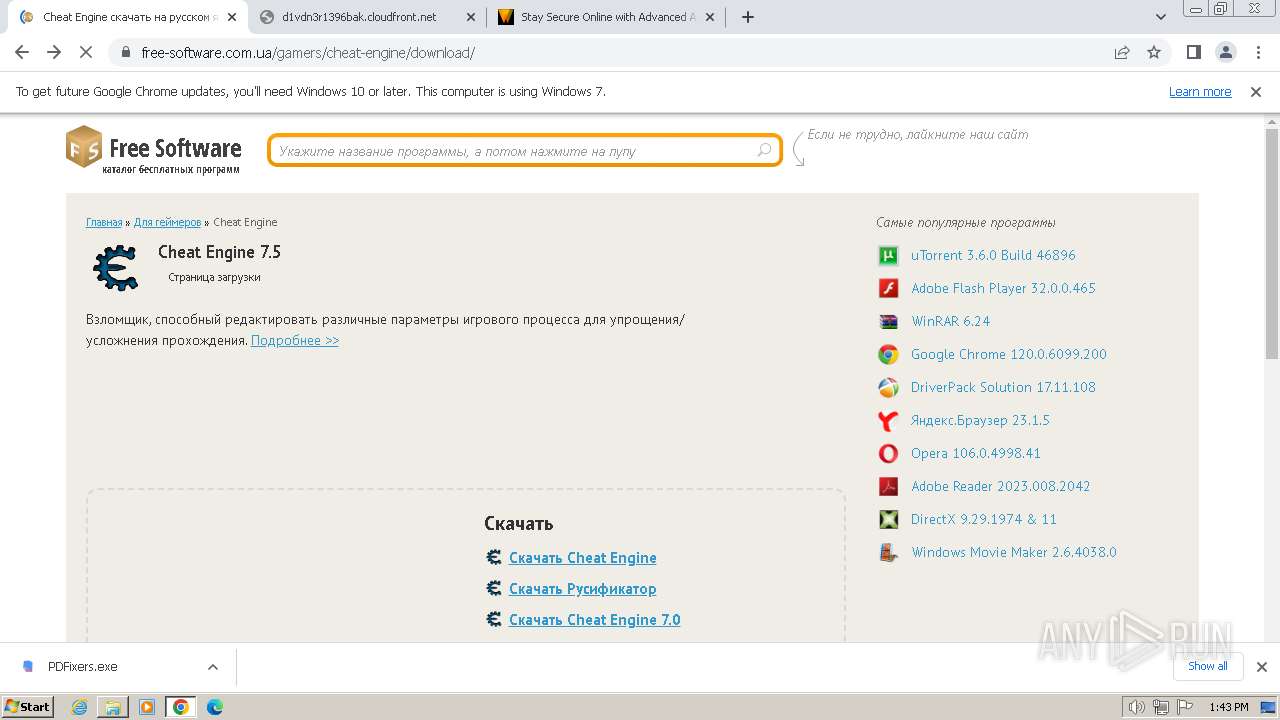1280x720 pixels.
Task: Switch to the d1vdn3r1396bak.cloudfront.net tab
Action: coord(367,17)
